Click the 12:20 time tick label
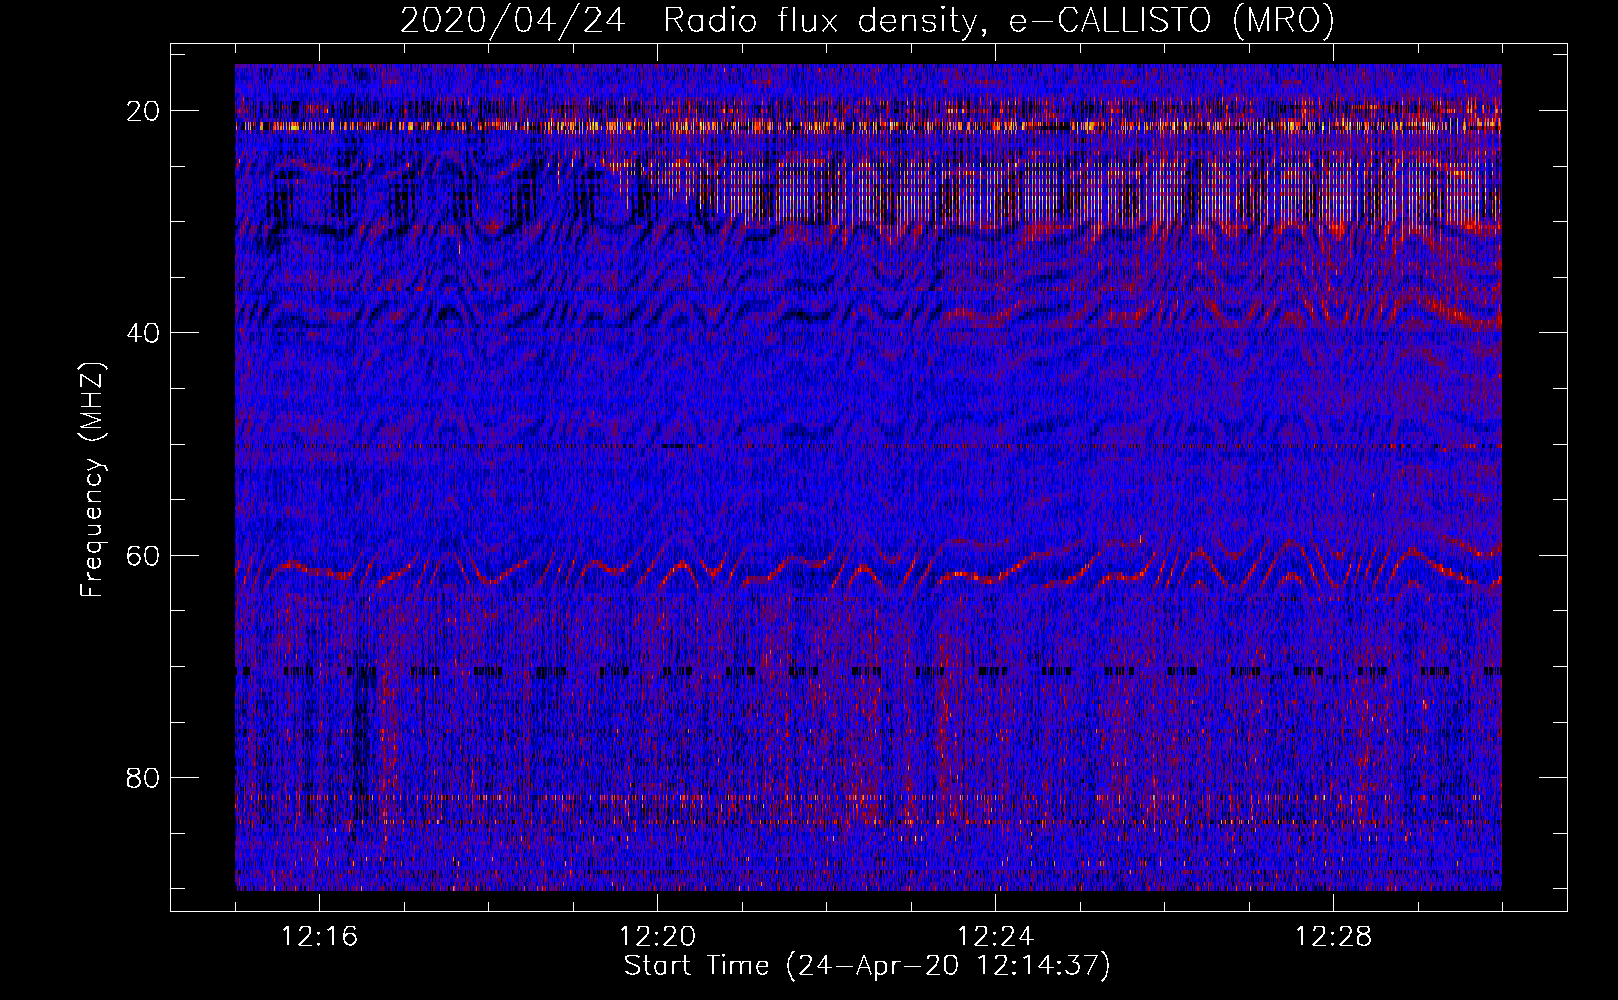The image size is (1618, 1000). (x=658, y=937)
